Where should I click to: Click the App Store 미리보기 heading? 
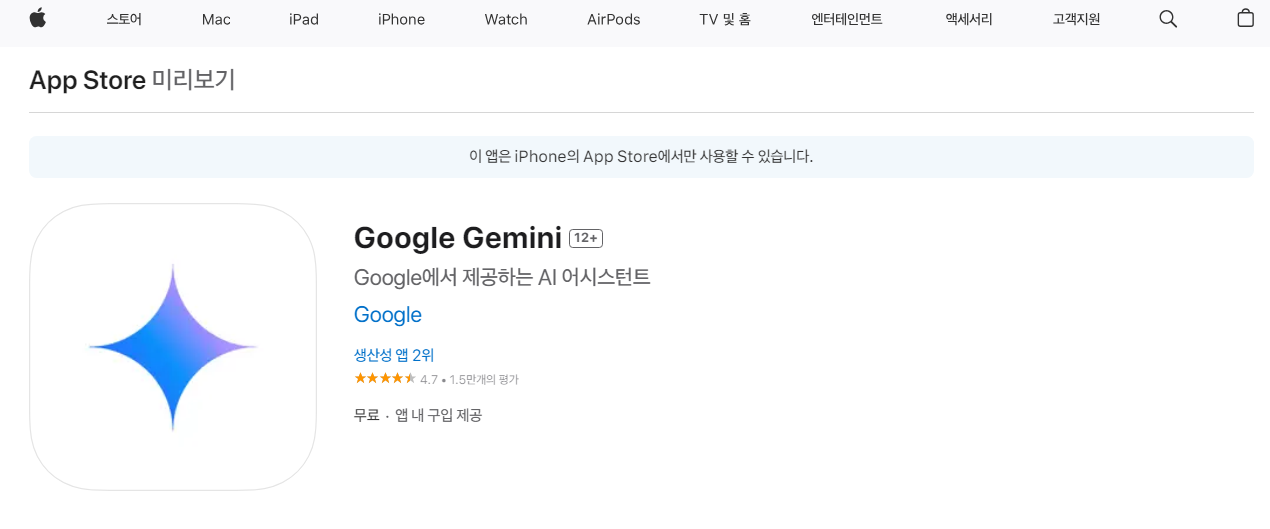pyautogui.click(x=132, y=80)
